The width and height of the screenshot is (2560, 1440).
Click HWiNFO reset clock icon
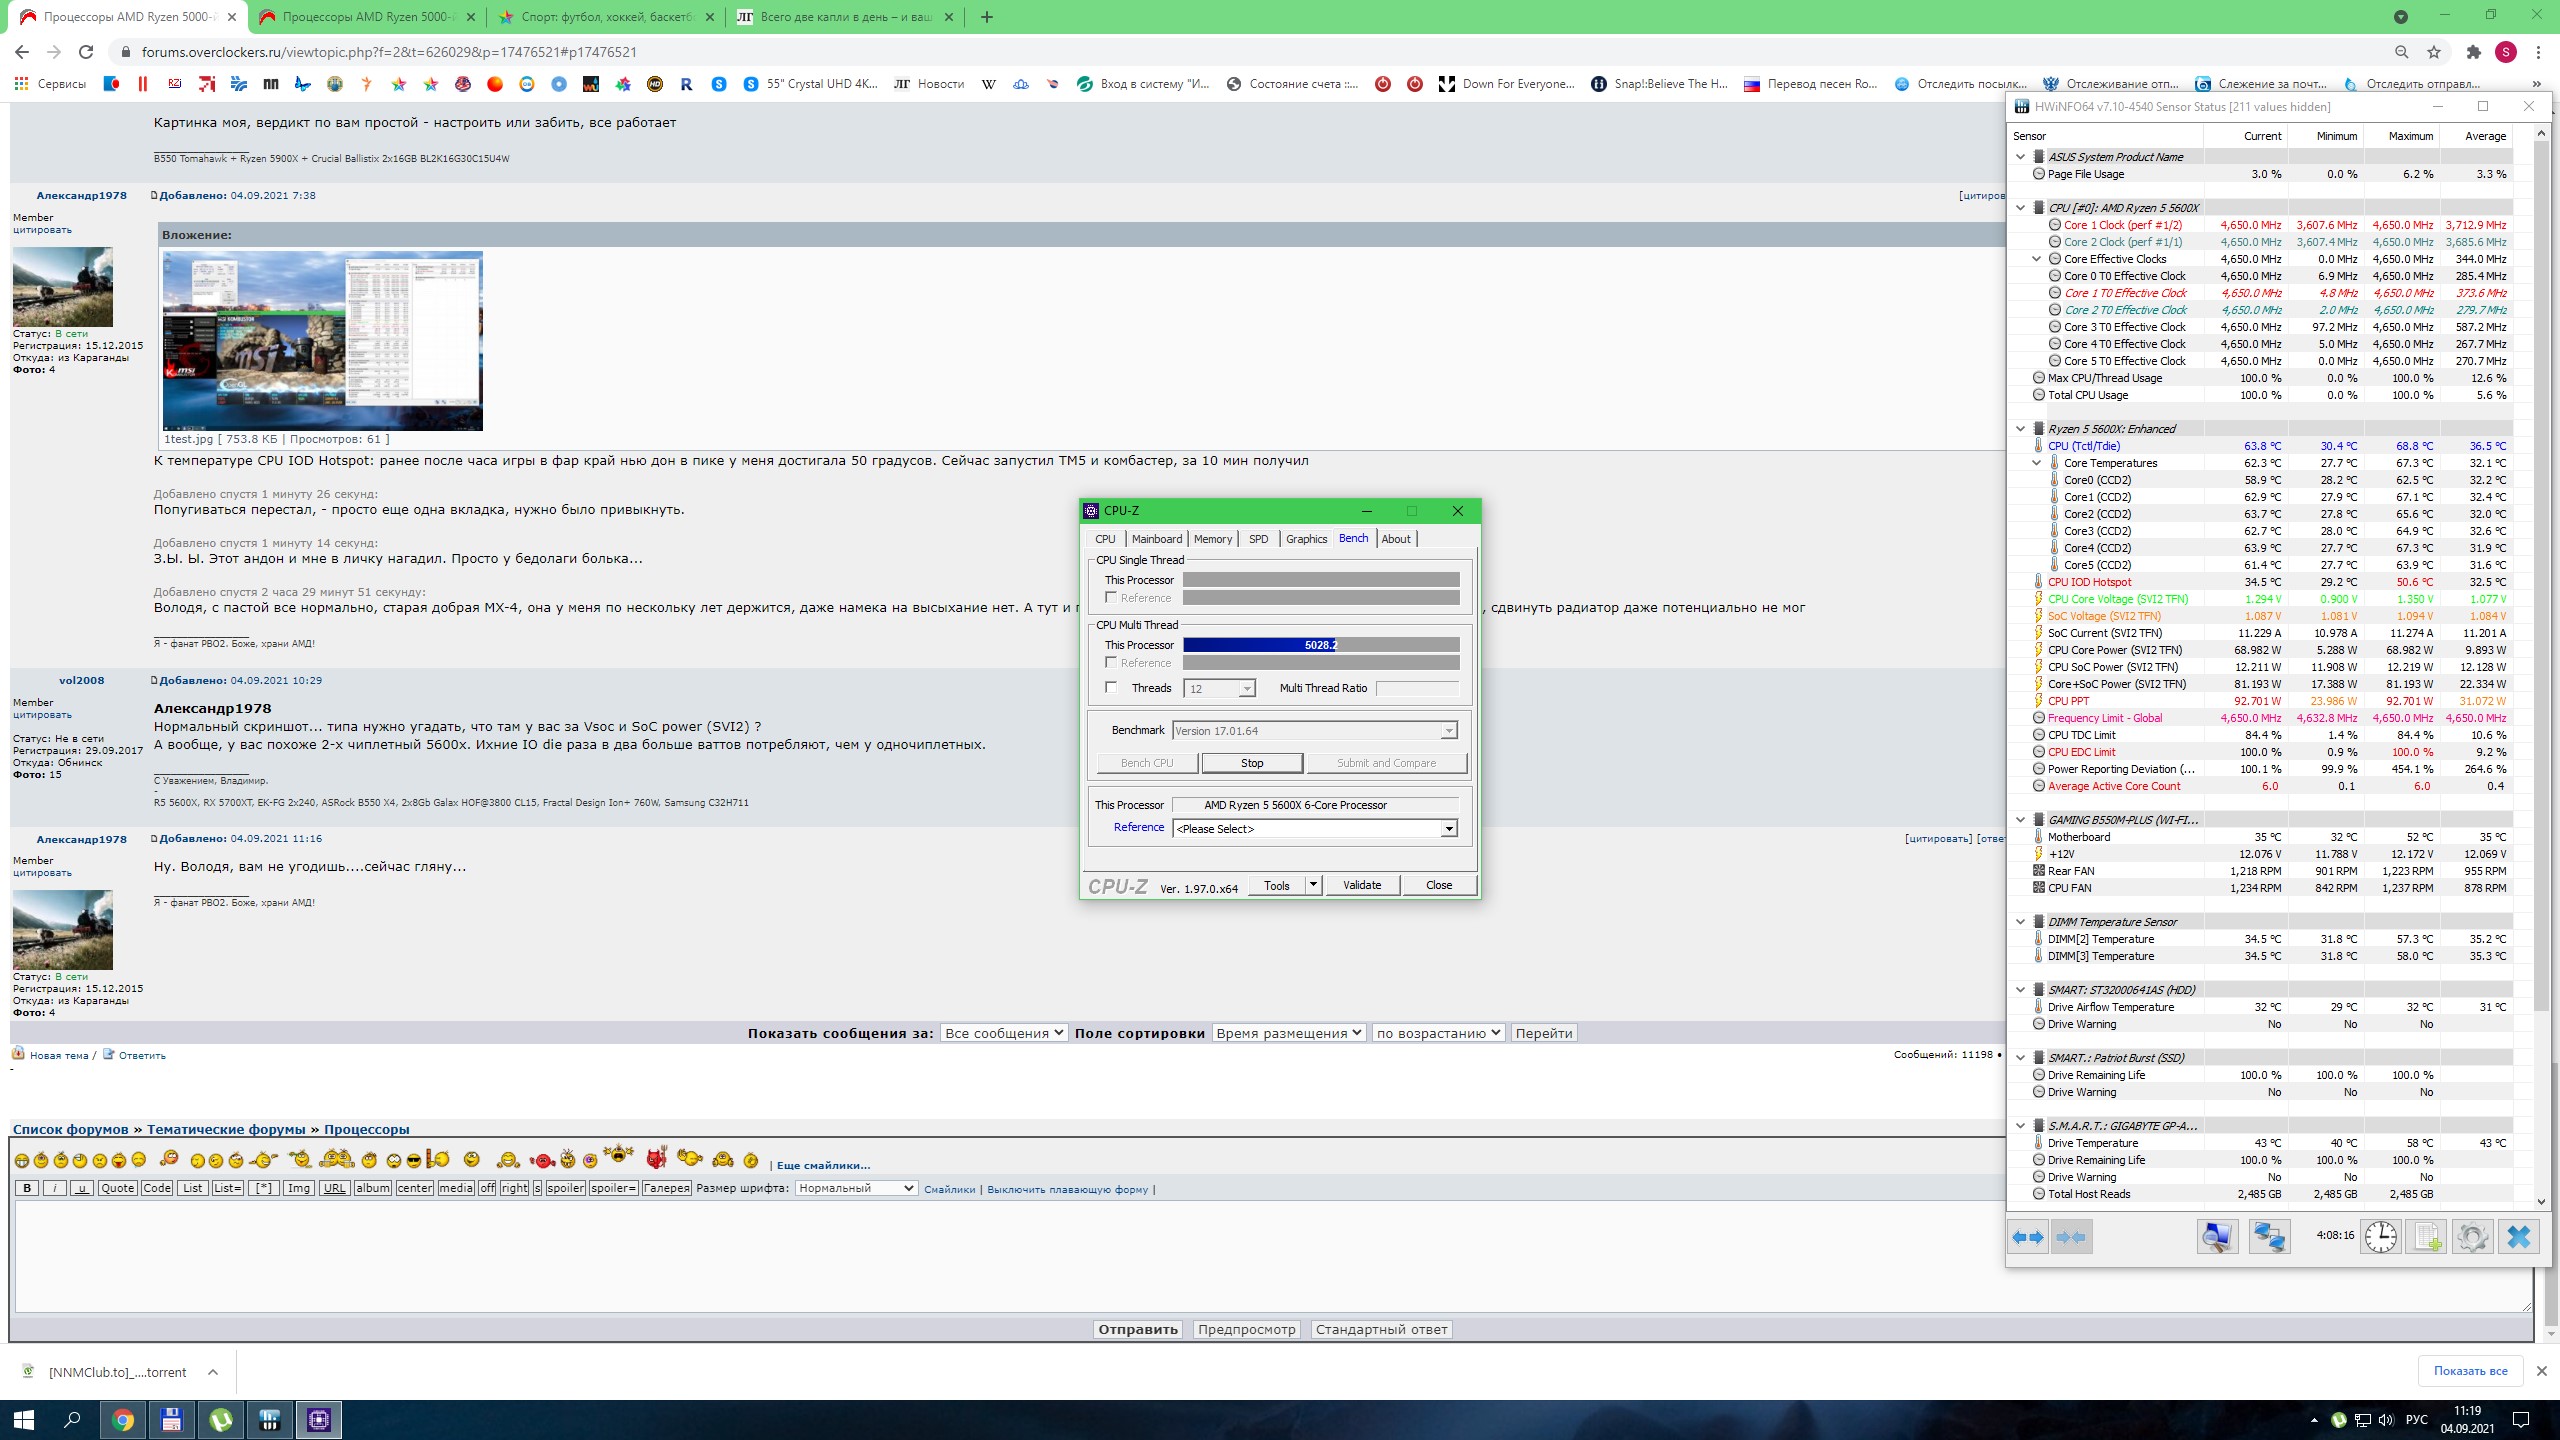2380,1237
